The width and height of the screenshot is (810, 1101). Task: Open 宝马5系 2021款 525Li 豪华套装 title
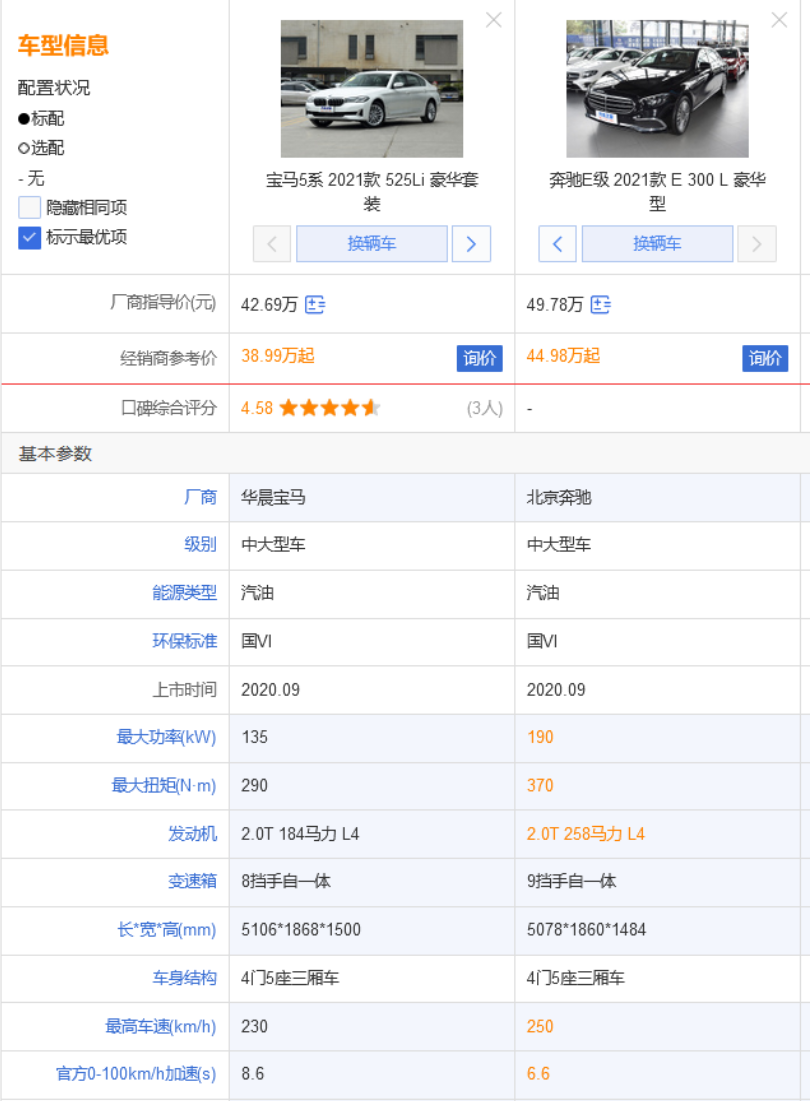pyautogui.click(x=371, y=192)
